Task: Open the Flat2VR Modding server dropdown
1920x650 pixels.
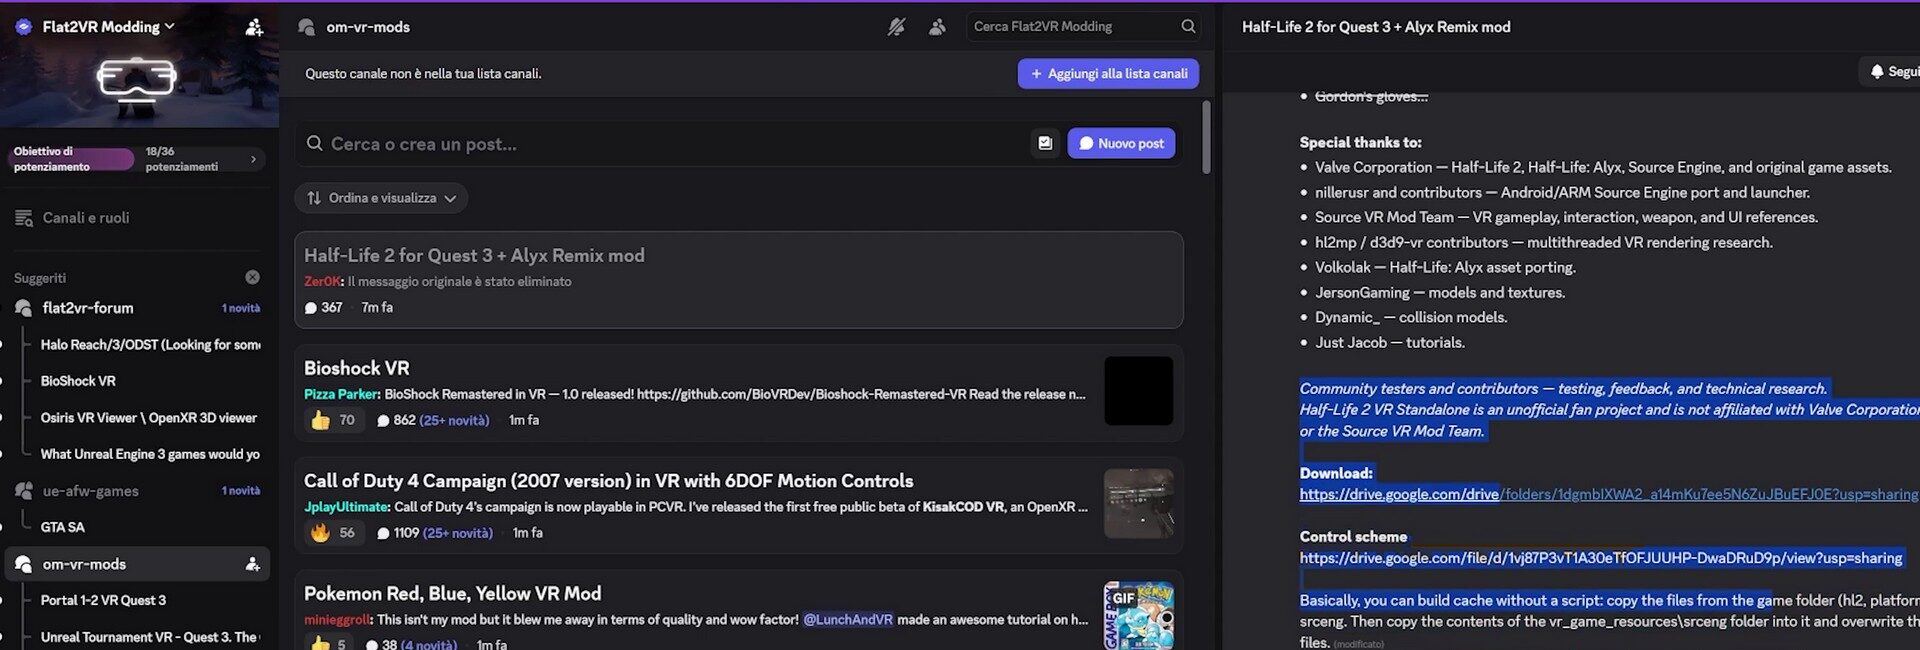Action: pos(107,27)
